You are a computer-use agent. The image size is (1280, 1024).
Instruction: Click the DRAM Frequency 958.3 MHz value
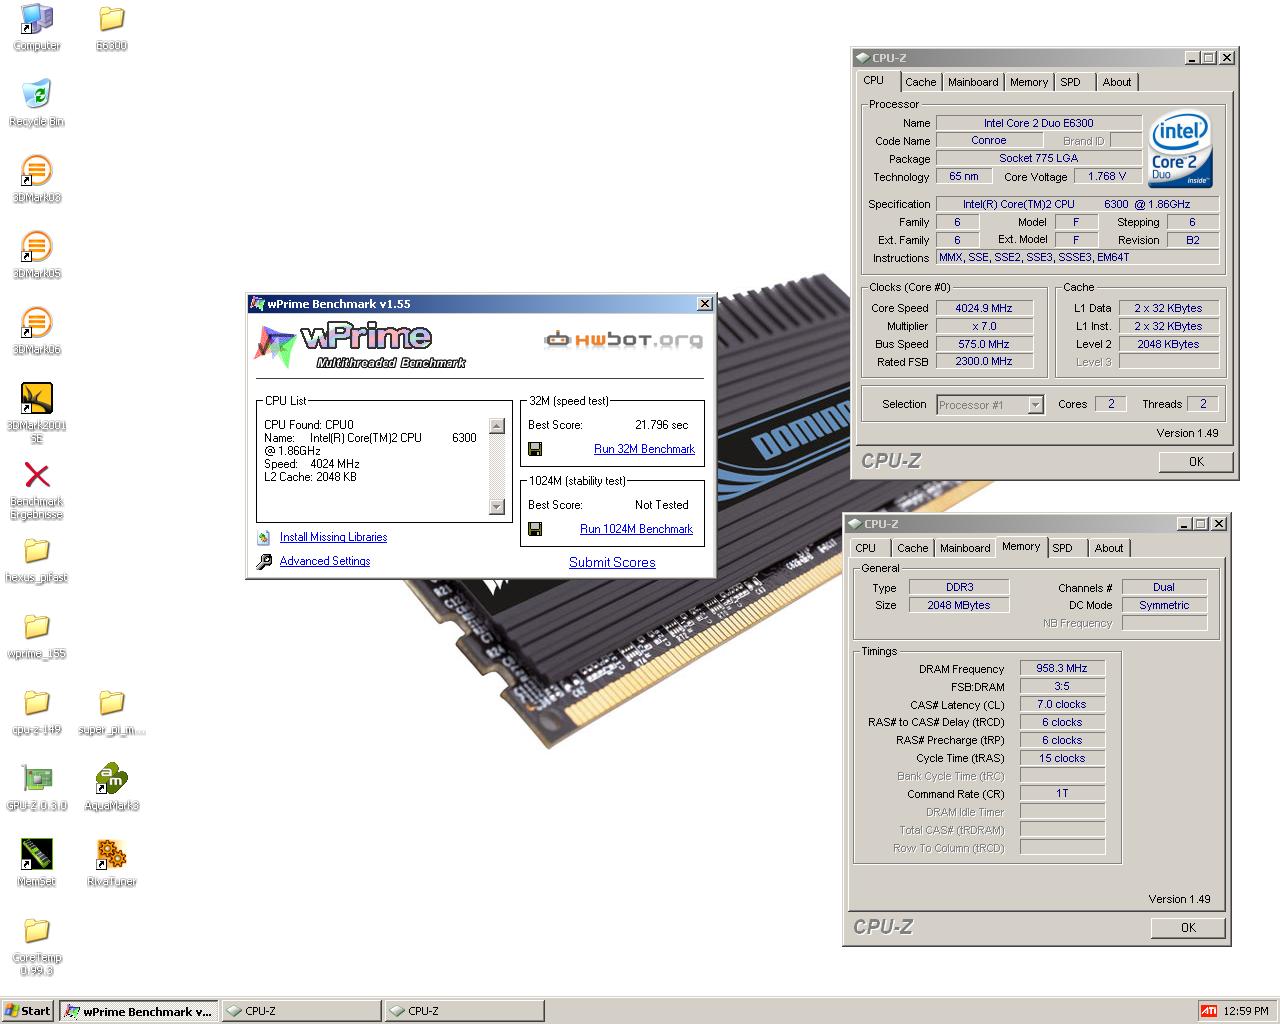coord(1062,669)
